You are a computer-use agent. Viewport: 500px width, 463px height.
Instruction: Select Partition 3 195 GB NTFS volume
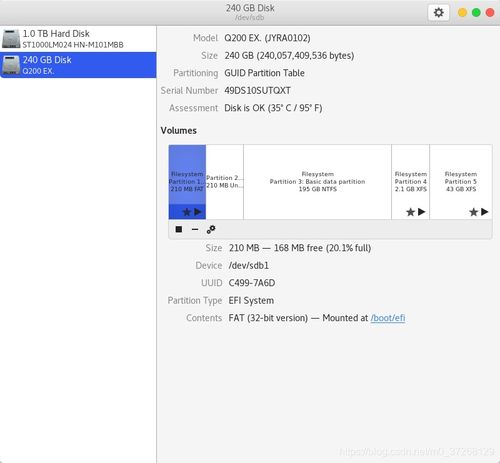click(x=317, y=182)
